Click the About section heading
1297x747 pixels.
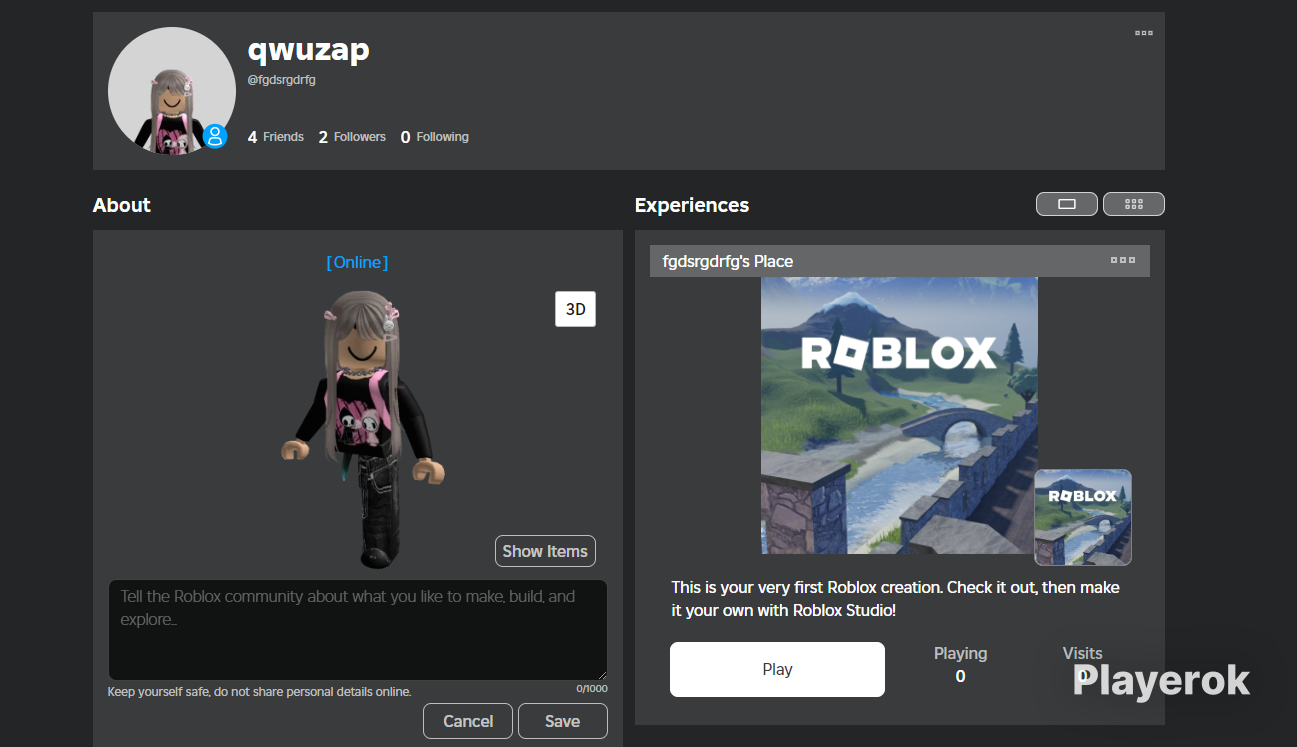tap(122, 205)
